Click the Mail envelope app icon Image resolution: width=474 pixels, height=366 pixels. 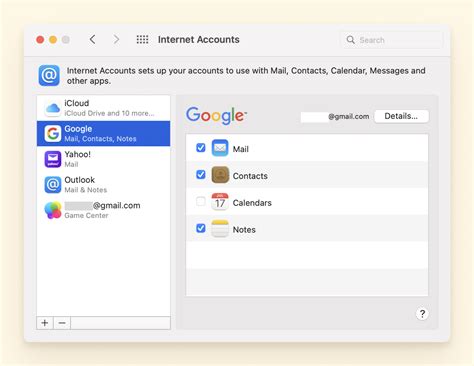point(220,148)
